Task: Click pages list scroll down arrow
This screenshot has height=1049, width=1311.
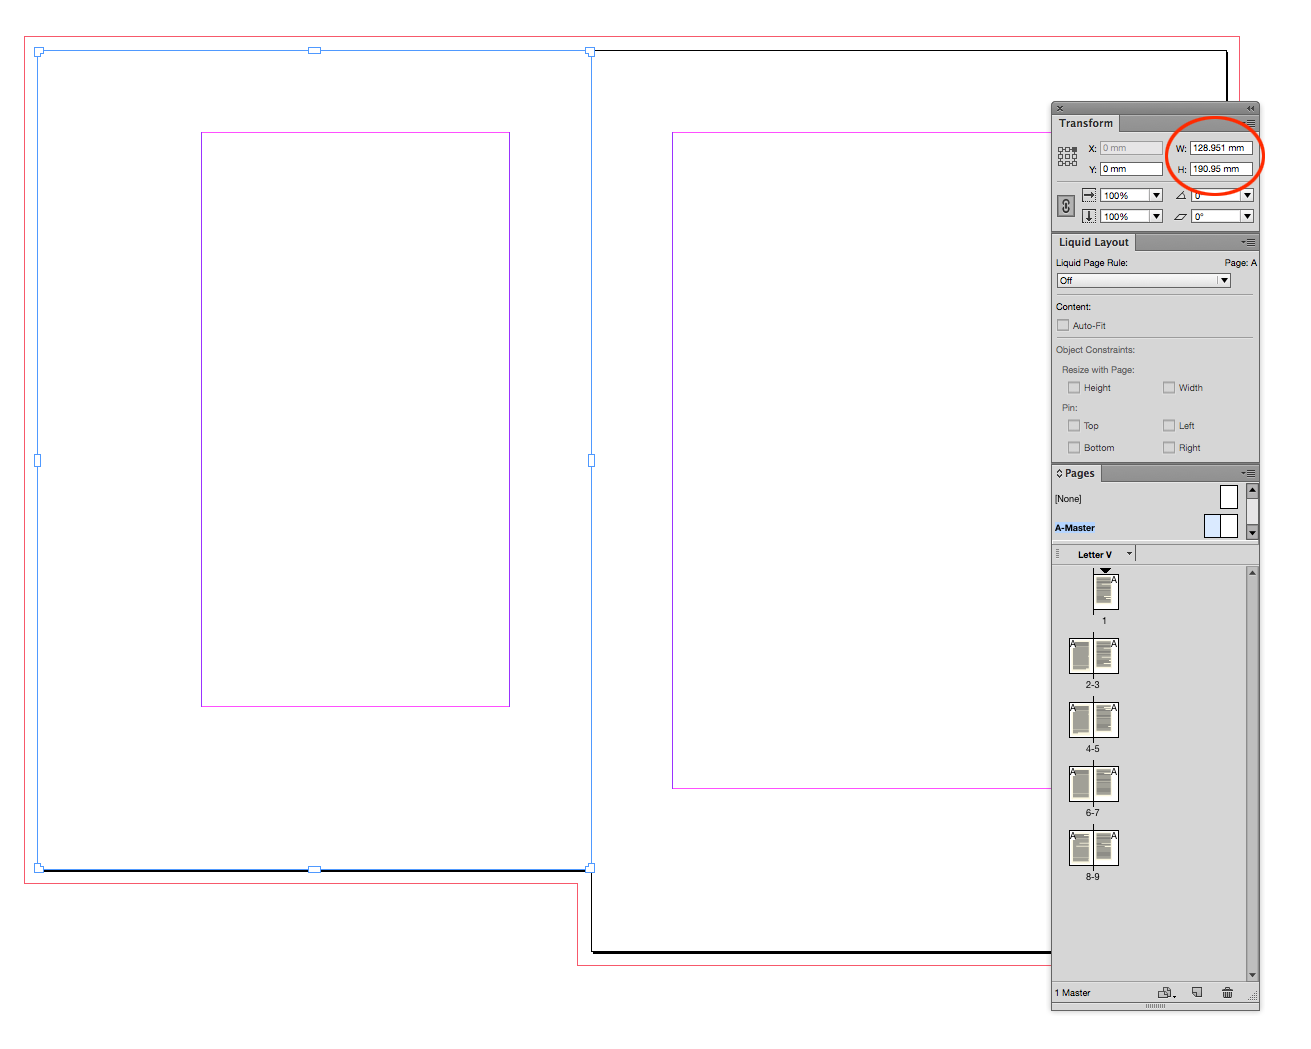Action: point(1252,975)
